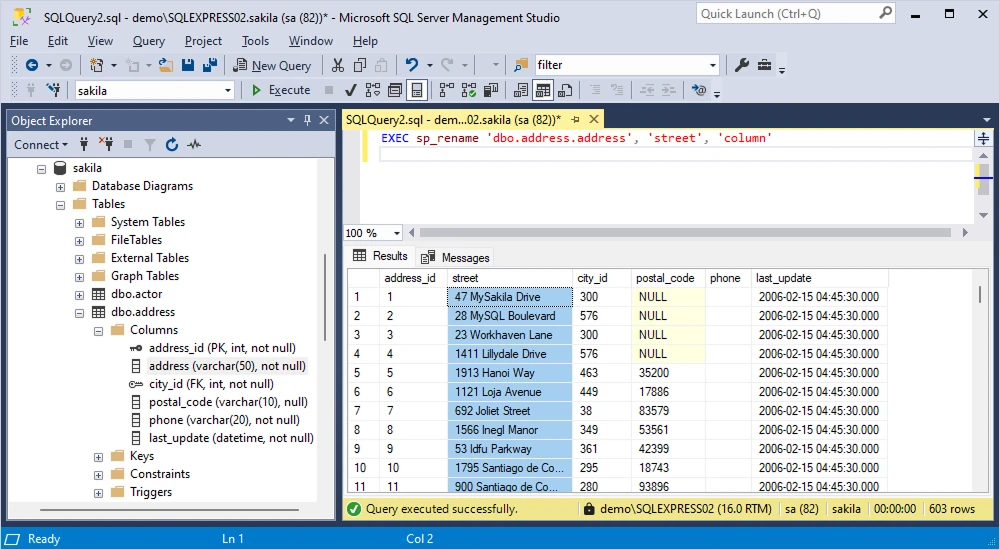Select Results to File output mode
The image size is (1000, 550).
coord(565,91)
